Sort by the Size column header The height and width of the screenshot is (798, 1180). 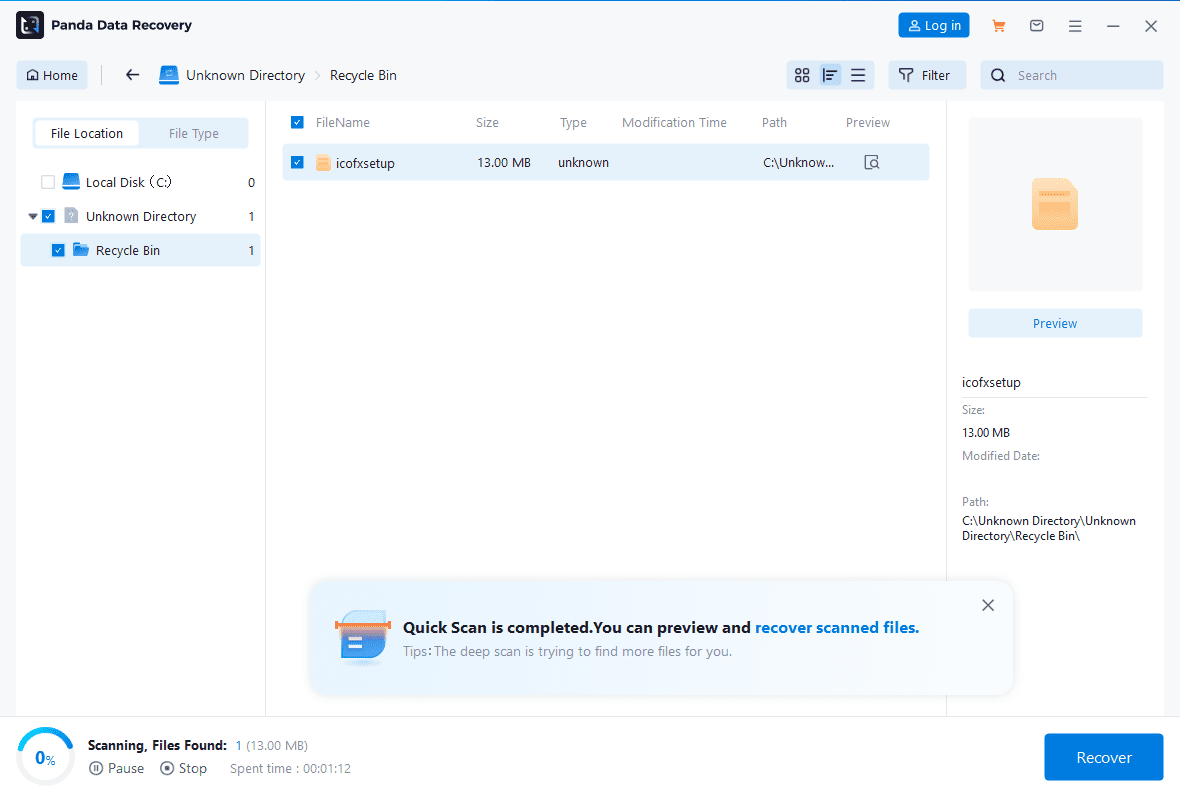click(x=487, y=122)
